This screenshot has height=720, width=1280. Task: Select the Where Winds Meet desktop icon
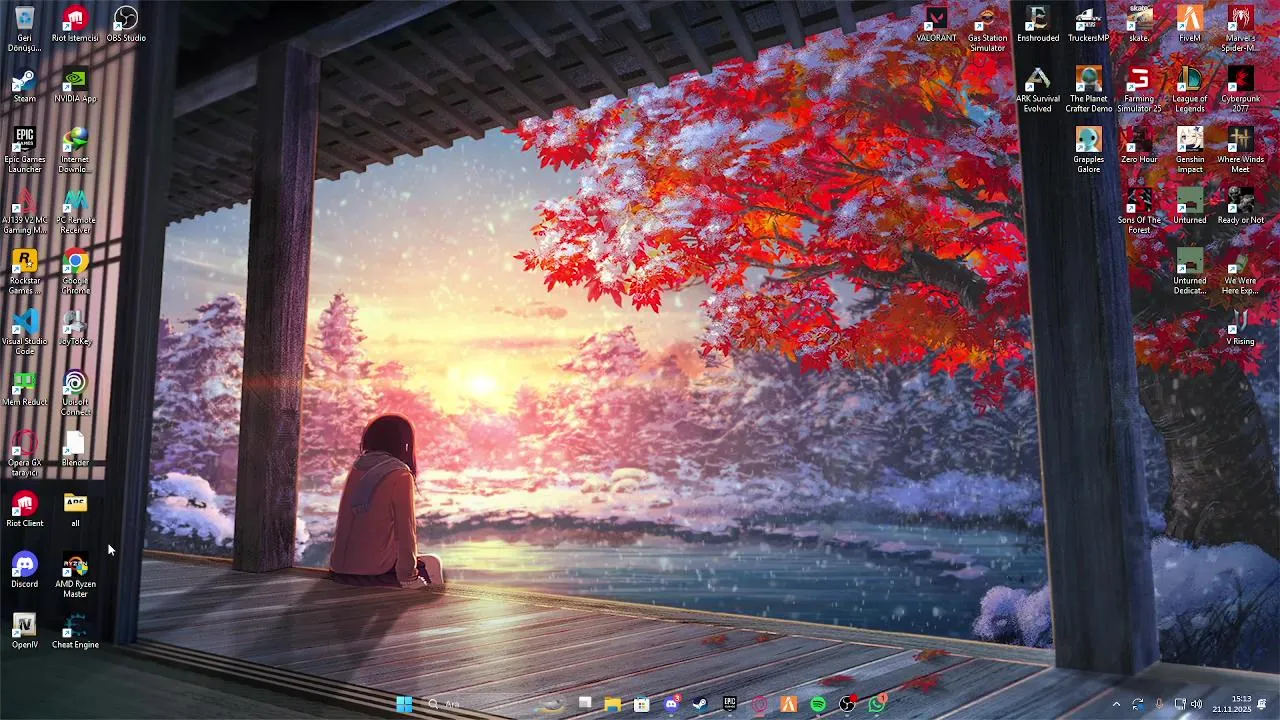(x=1240, y=150)
